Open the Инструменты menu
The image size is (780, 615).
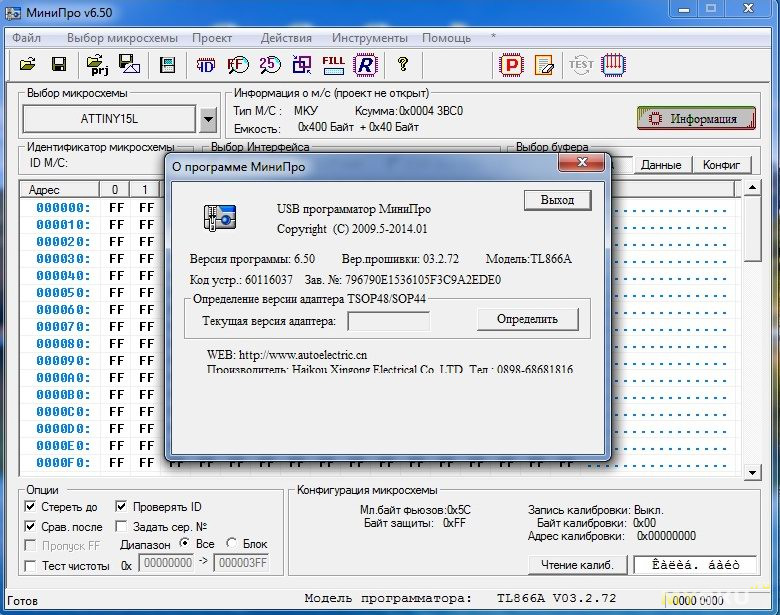[x=370, y=38]
